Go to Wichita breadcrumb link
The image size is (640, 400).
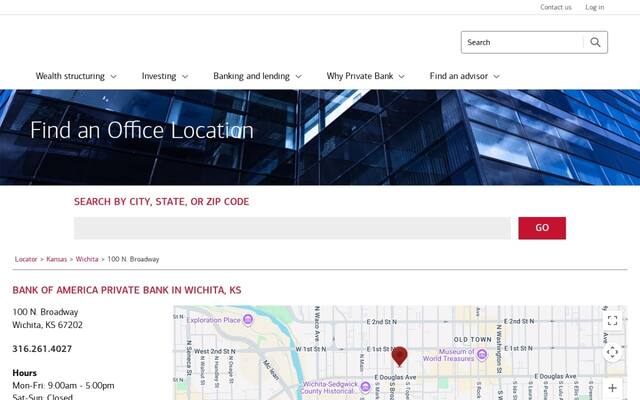(87, 259)
